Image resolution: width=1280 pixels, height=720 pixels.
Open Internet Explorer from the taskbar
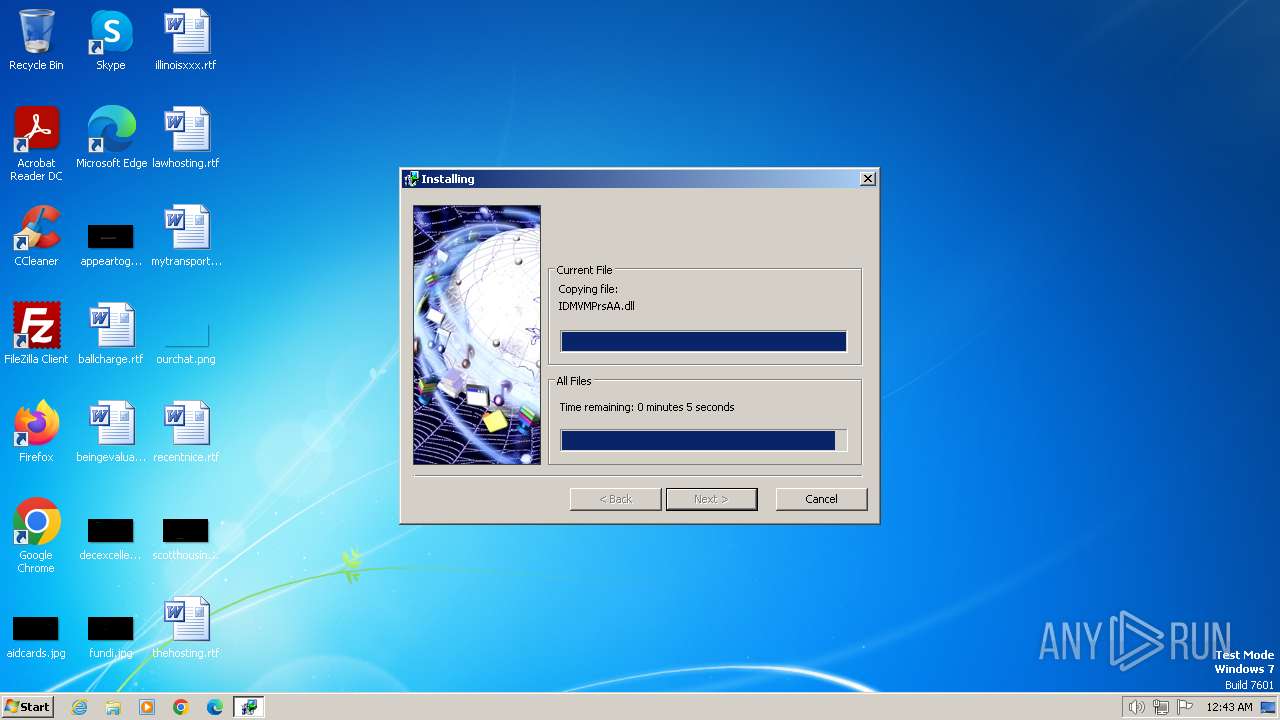79,707
